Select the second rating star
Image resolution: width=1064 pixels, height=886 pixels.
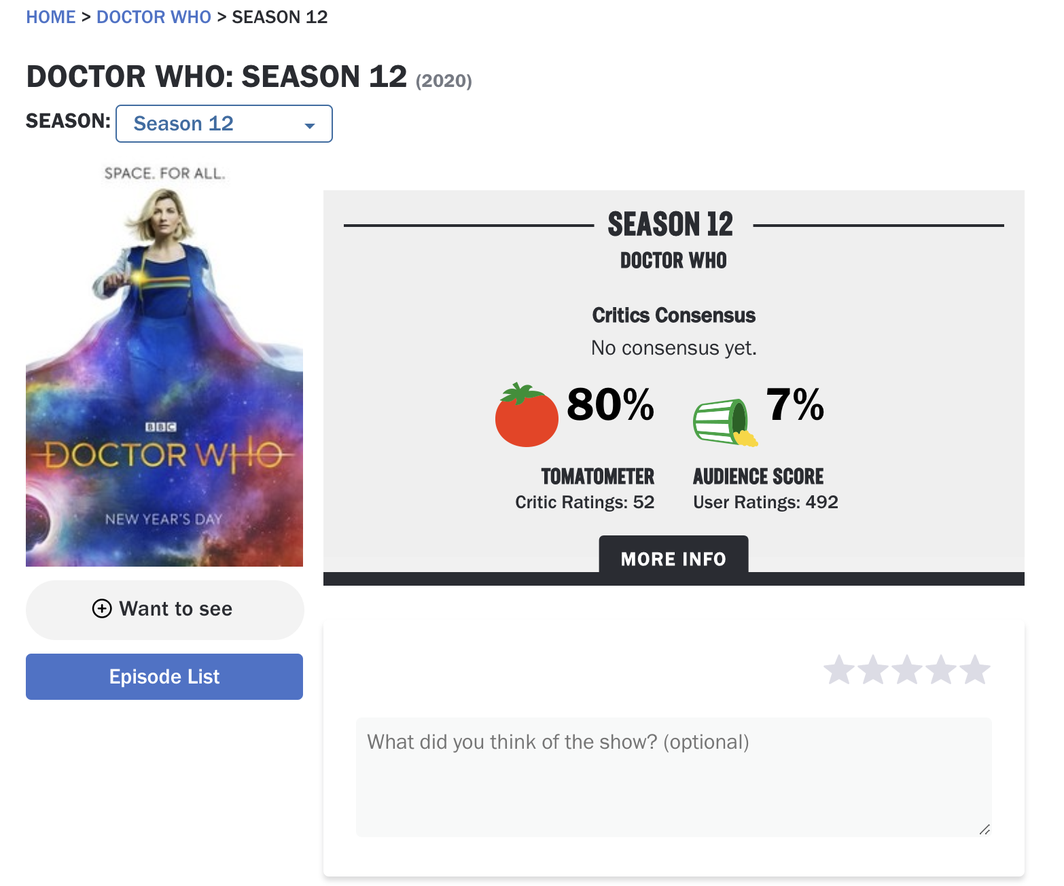point(873,670)
